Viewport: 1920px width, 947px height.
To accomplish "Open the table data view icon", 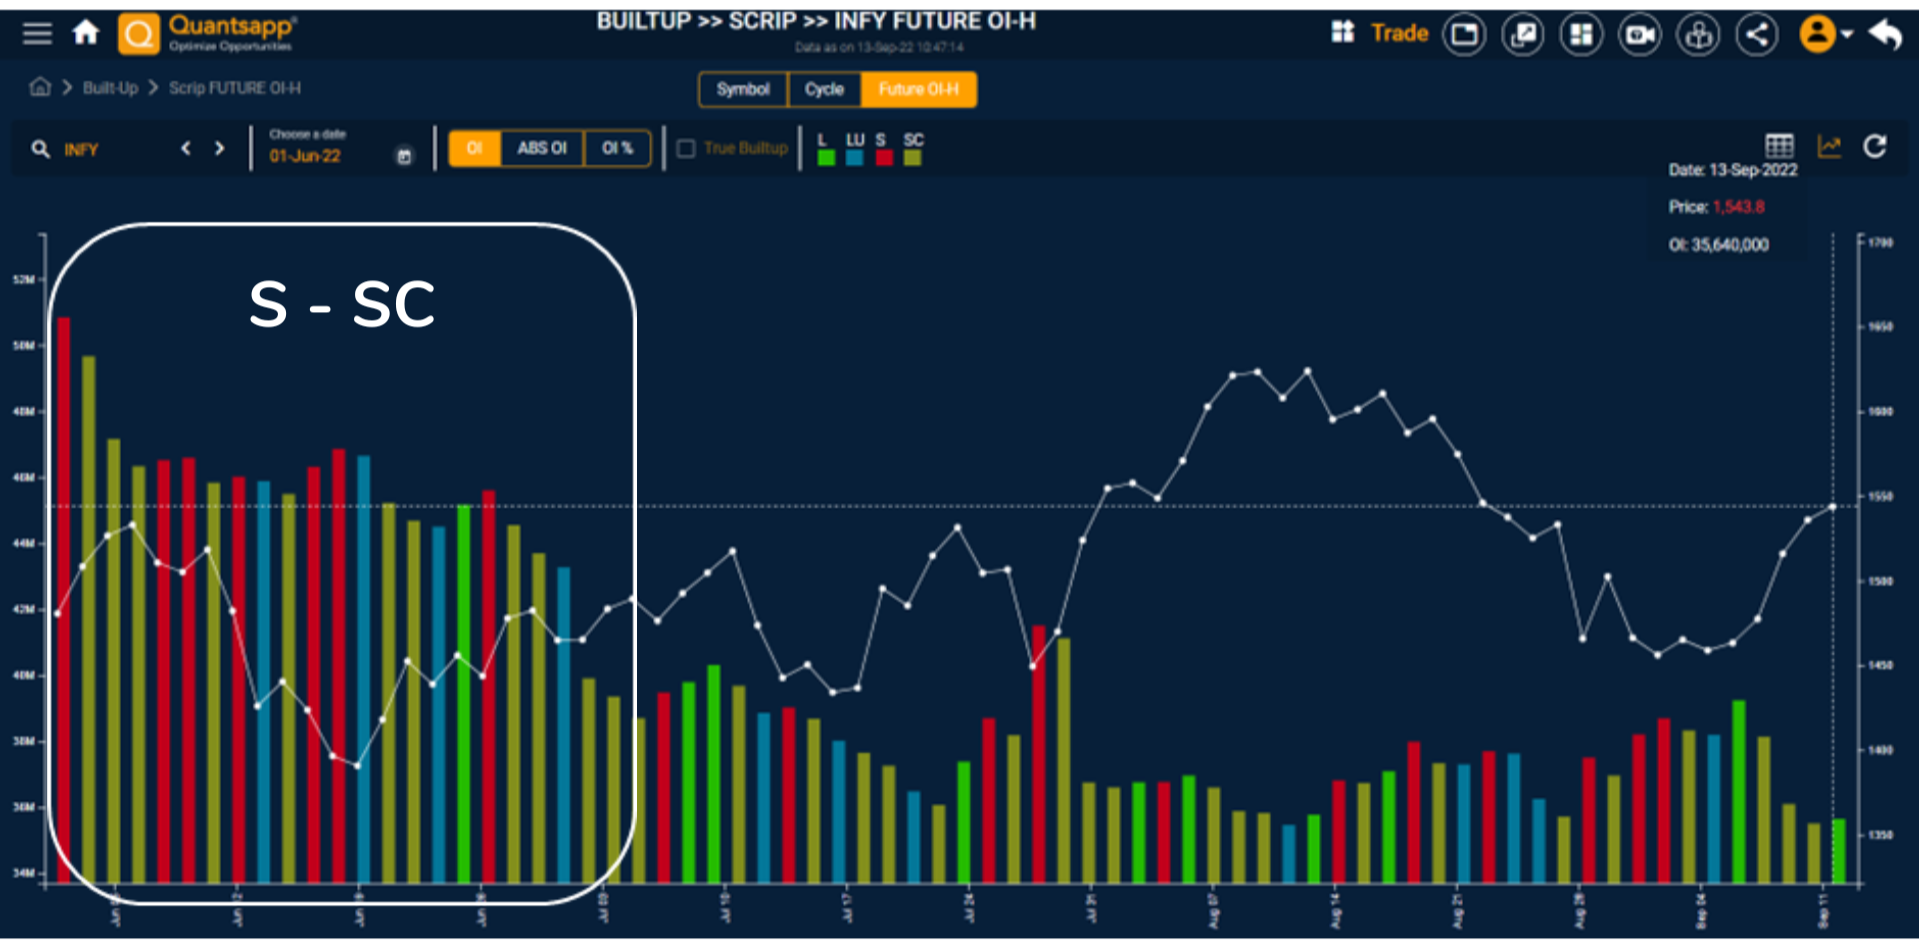I will click(1780, 146).
